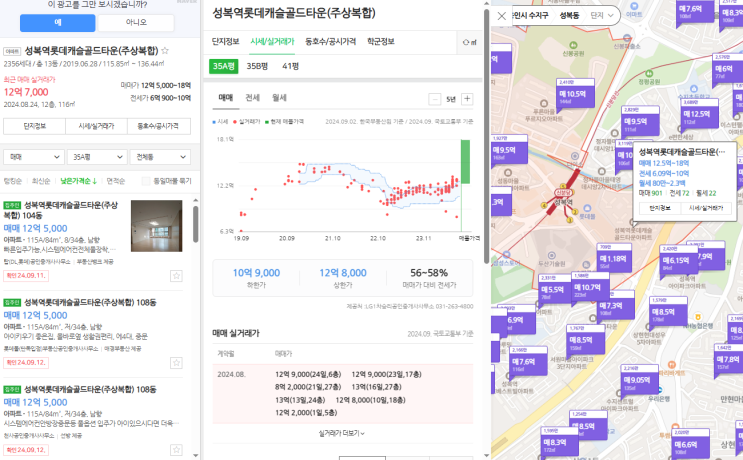Click the detail panel scrollbar thumb
This screenshot has height=460, width=743.
click(x=486, y=136)
